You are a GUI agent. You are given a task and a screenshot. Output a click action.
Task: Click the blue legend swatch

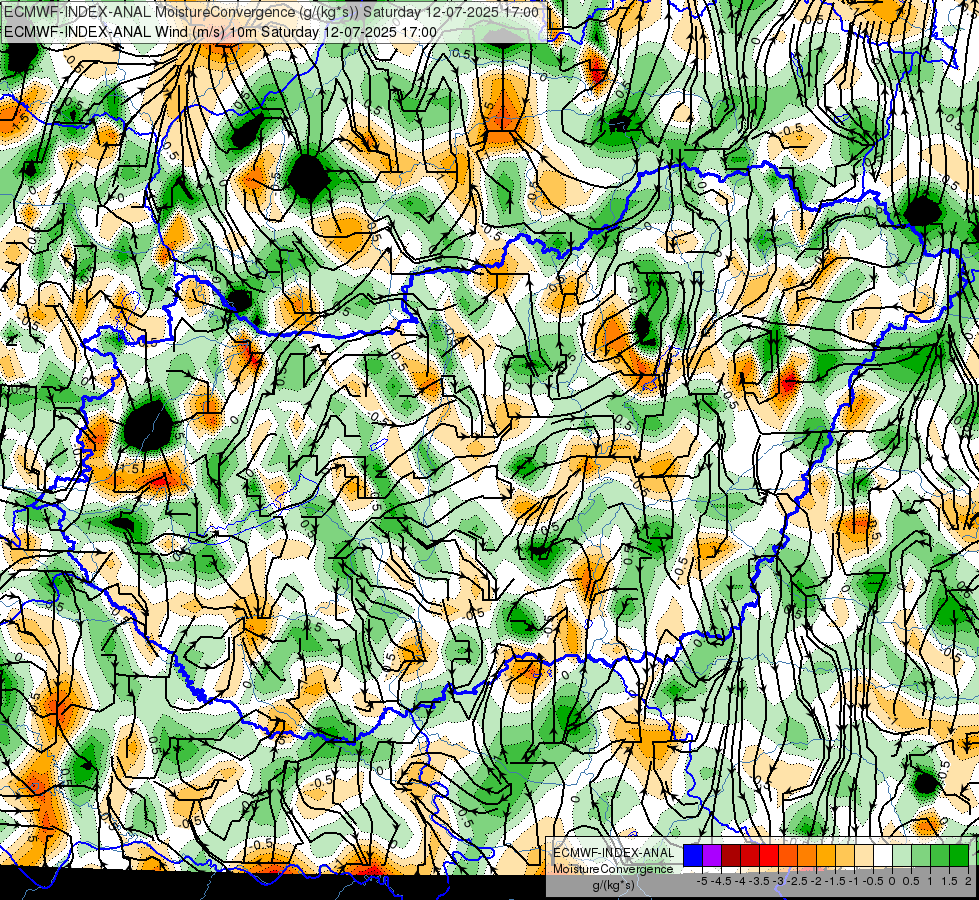point(693,855)
